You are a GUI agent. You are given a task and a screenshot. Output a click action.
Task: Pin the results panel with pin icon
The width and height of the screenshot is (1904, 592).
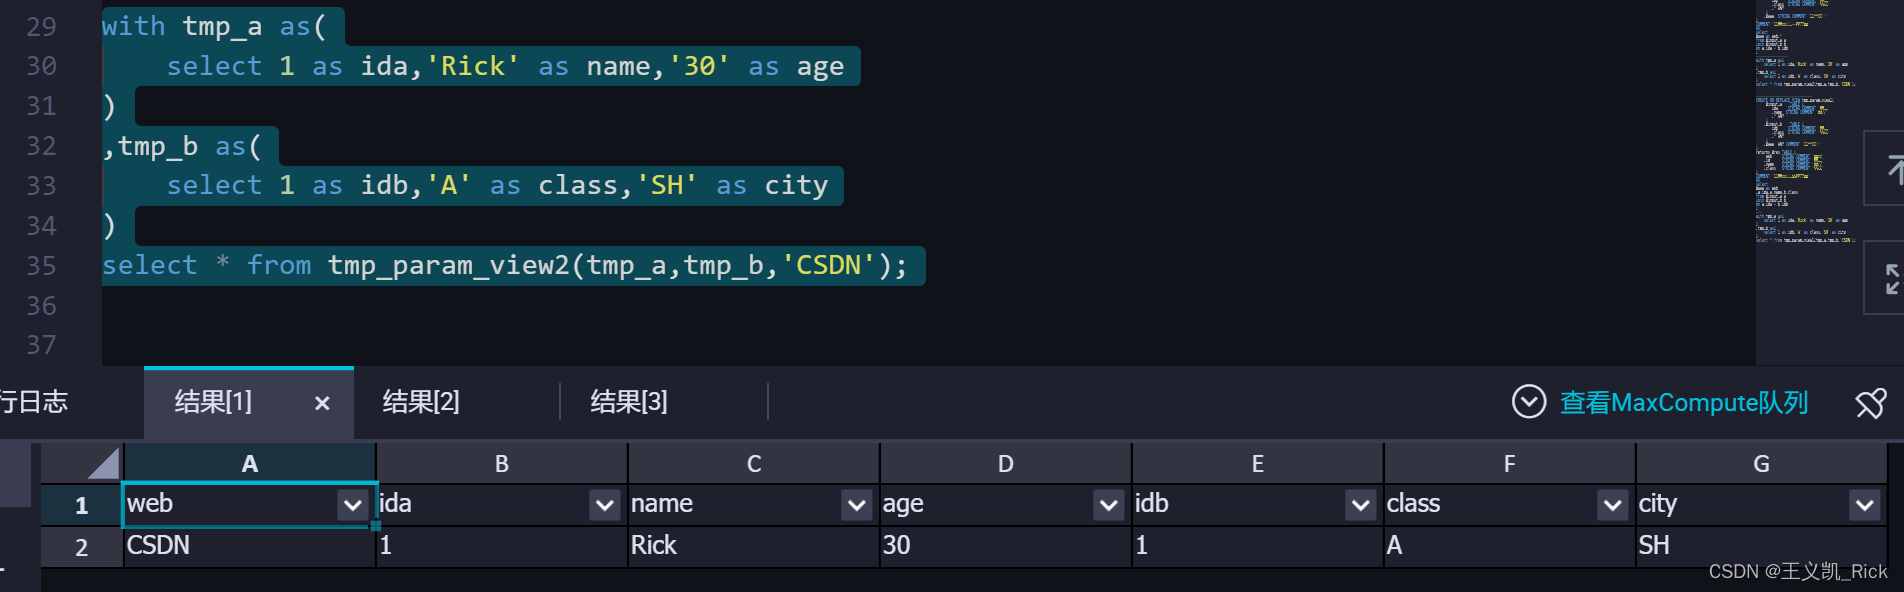(1870, 403)
